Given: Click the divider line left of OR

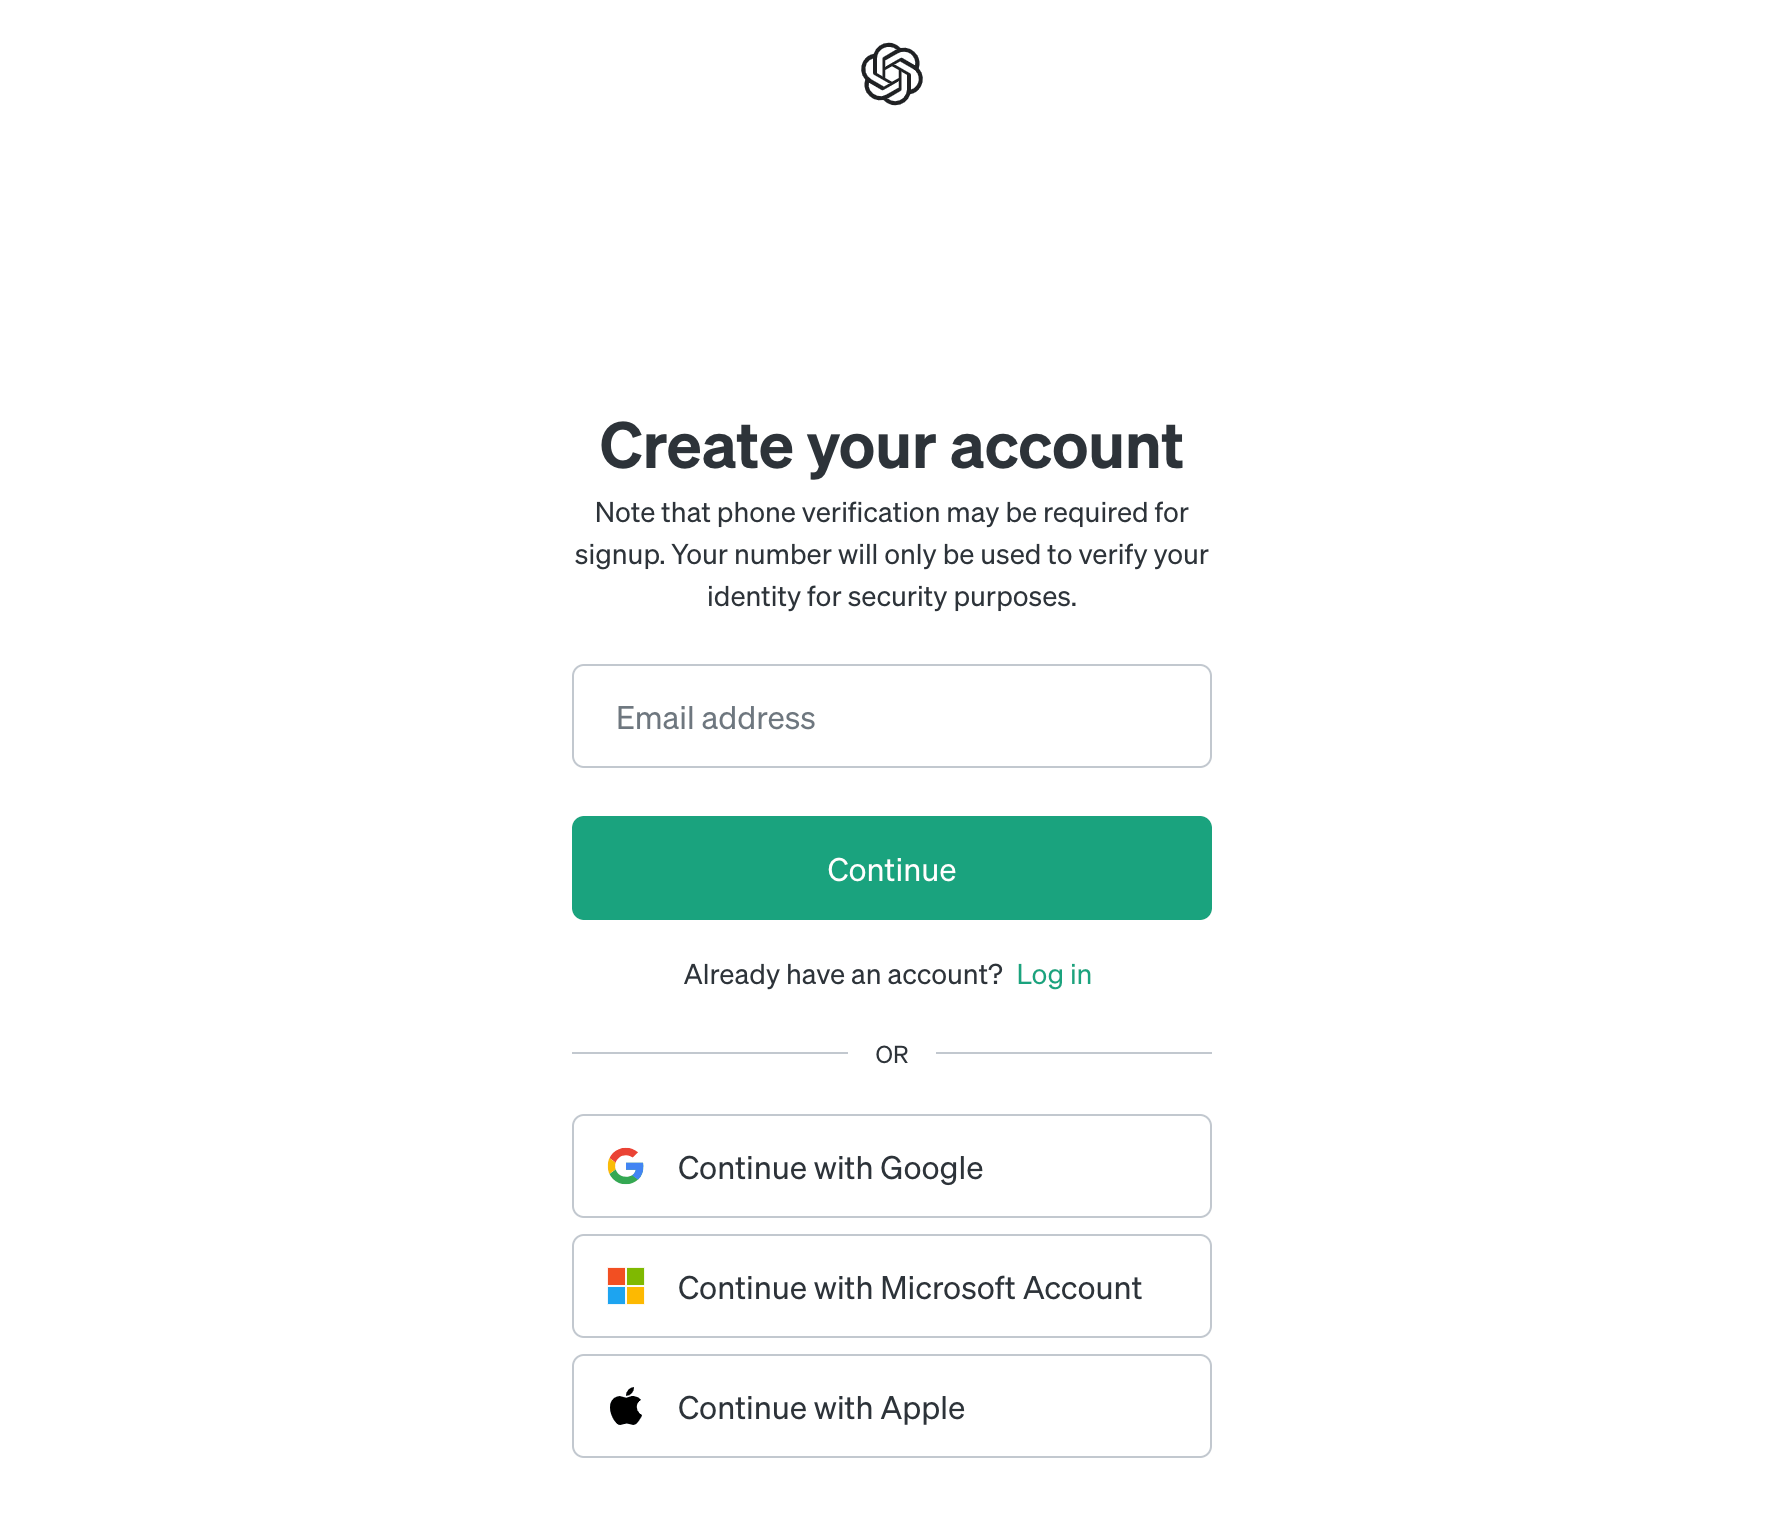Looking at the screenshot, I should pos(710,1053).
